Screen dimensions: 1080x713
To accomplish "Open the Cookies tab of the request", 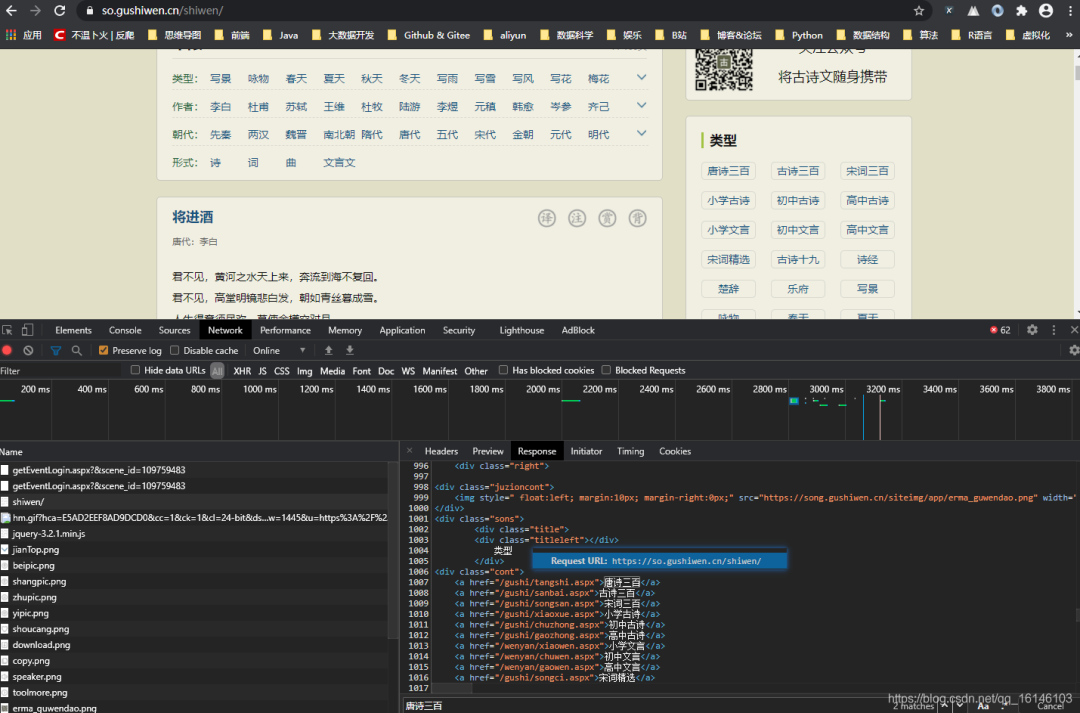I will [x=675, y=451].
